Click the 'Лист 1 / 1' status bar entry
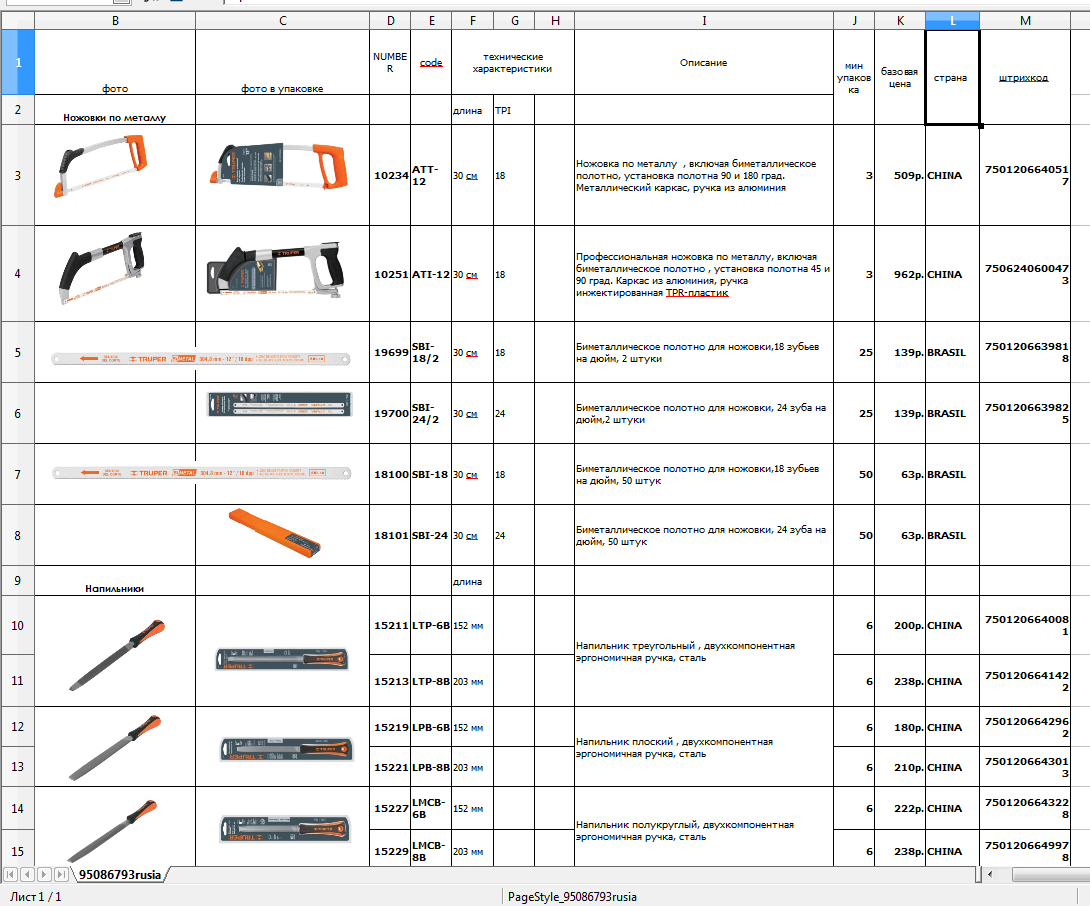The image size is (1090, 906). click(35, 896)
